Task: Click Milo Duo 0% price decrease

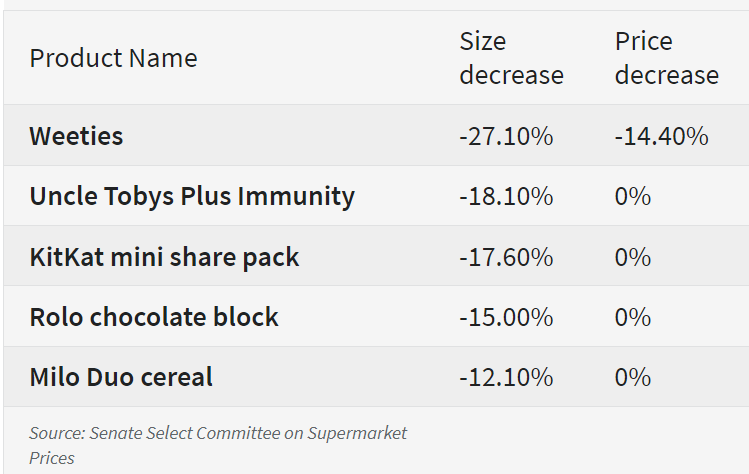Action: point(633,377)
